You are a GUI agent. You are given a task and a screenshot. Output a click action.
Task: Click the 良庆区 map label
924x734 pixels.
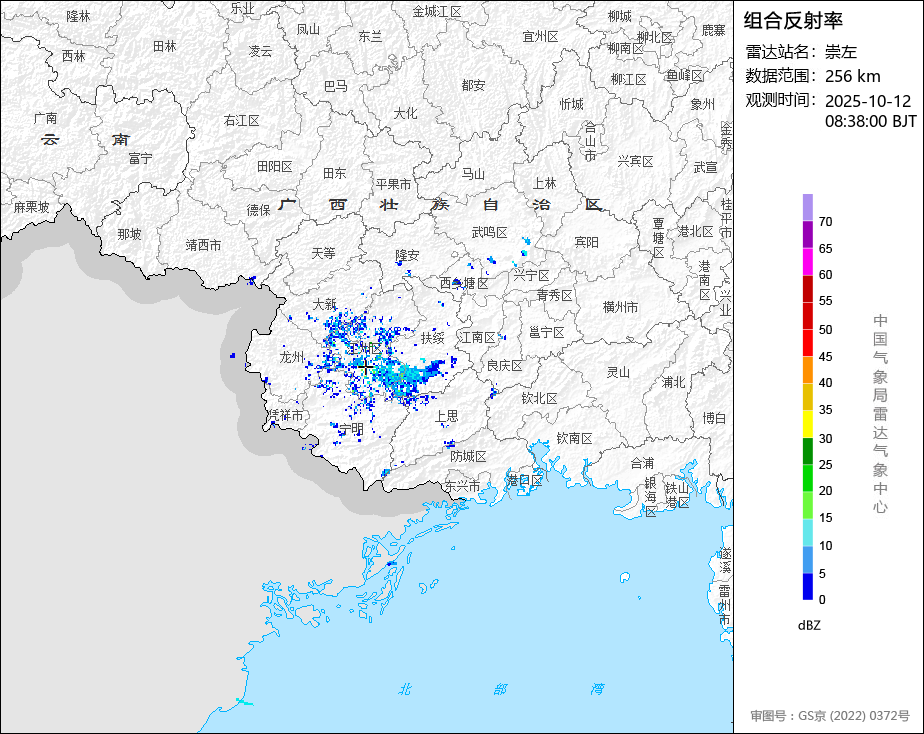coord(504,365)
